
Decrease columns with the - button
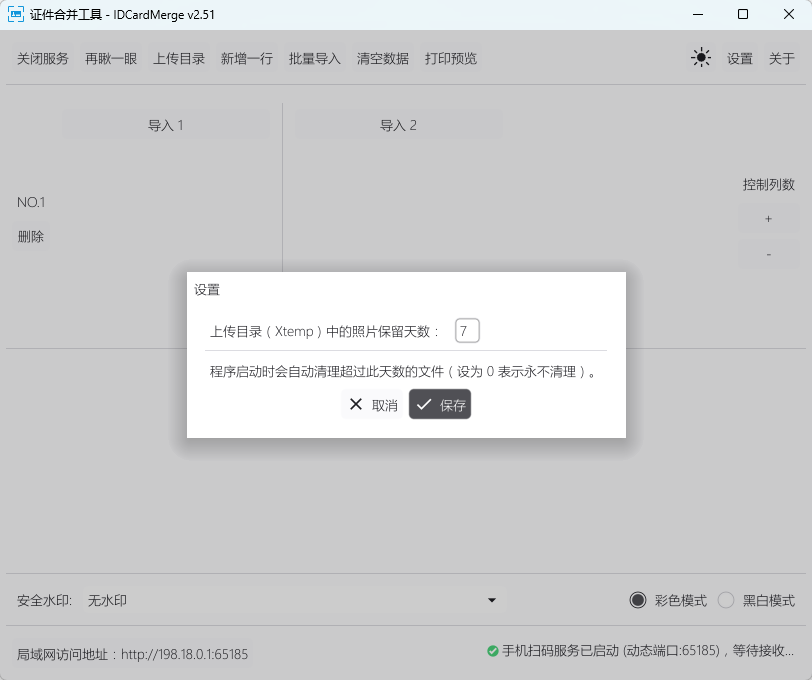768,254
